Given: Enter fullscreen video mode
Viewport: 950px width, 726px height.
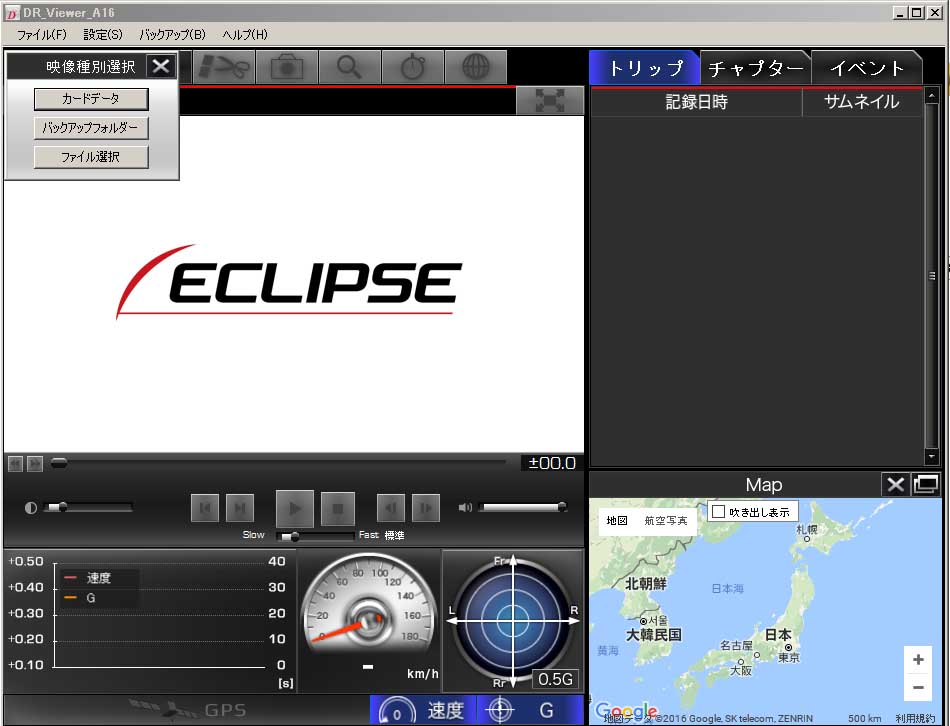Looking at the screenshot, I should tap(550, 100).
